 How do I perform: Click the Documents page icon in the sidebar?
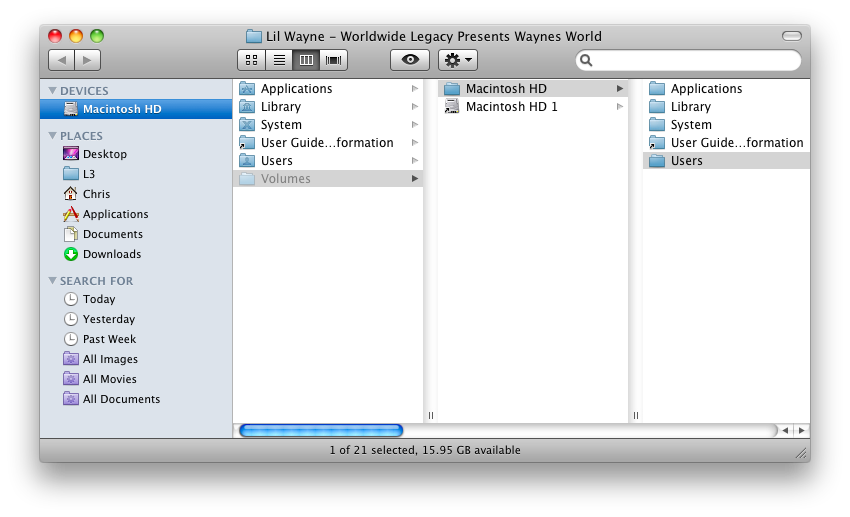coord(70,234)
